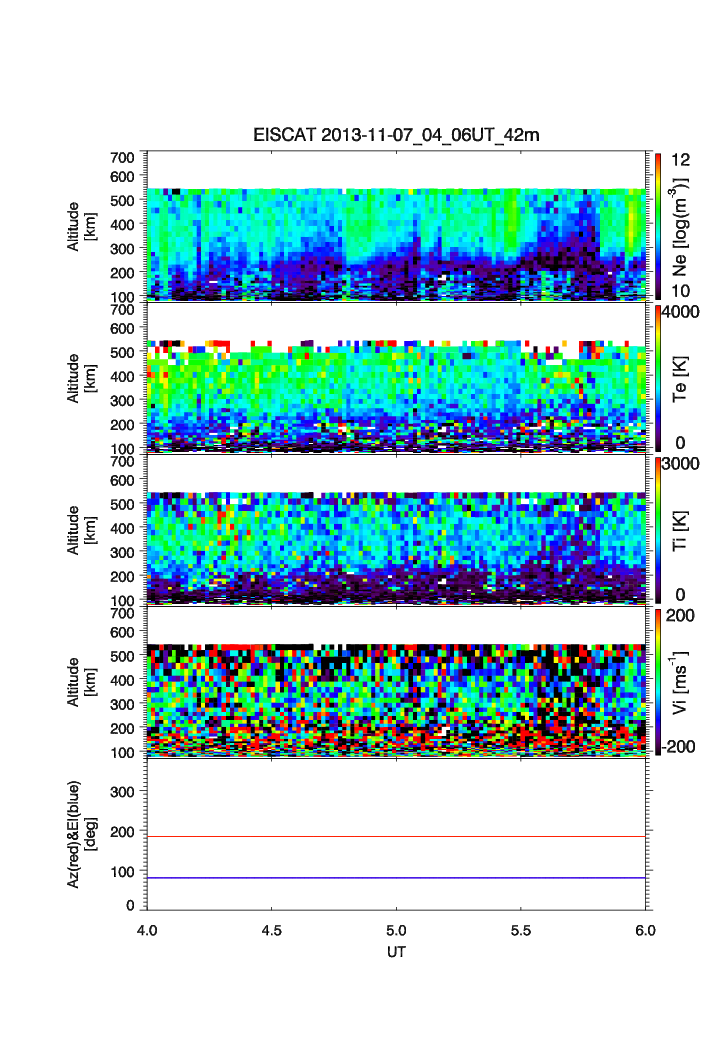This screenshot has height=1062, width=708.
Task: Click the Altitude [km] label of Te panel
Action: coord(82,379)
